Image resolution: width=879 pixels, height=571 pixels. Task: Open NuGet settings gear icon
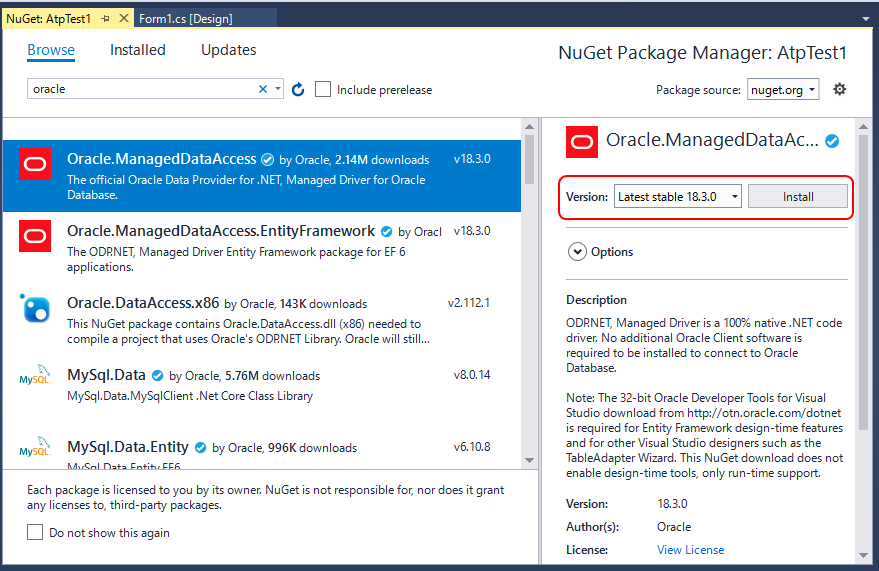tap(839, 89)
